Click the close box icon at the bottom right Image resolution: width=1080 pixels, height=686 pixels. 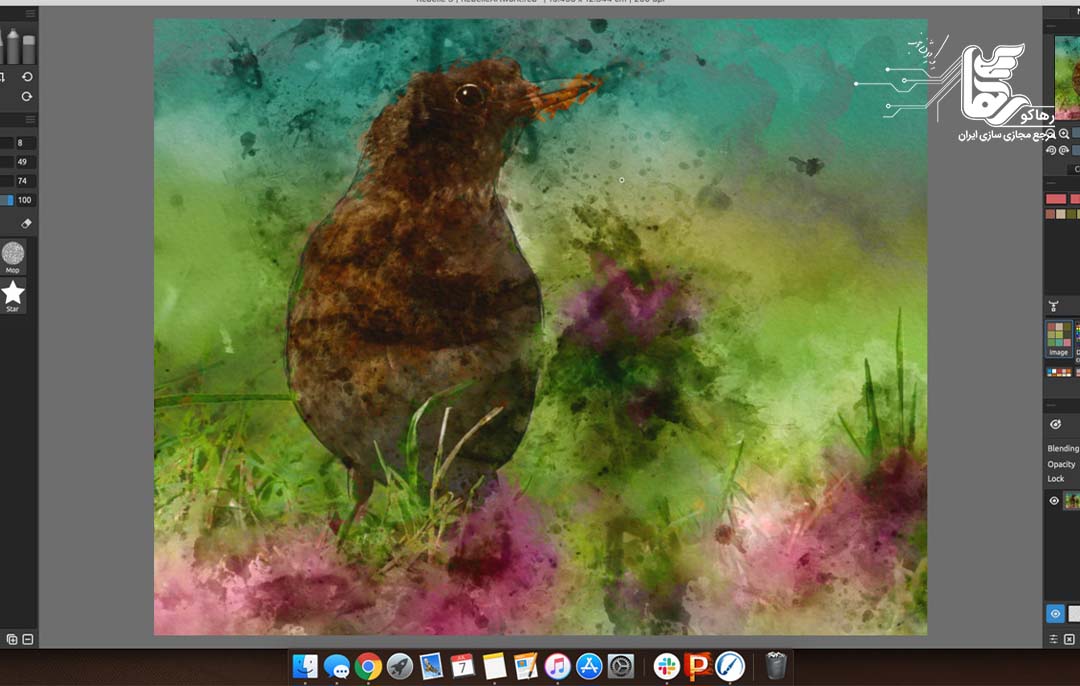click(x=1069, y=639)
